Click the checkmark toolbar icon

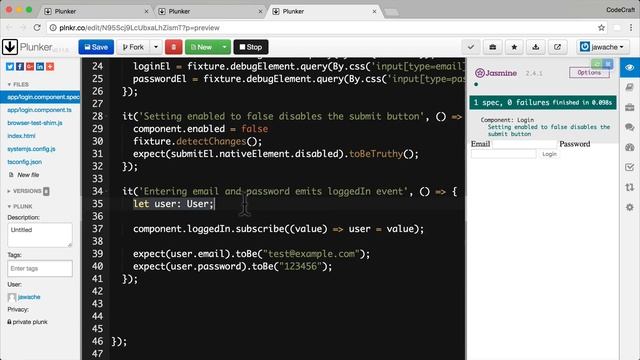(471, 47)
